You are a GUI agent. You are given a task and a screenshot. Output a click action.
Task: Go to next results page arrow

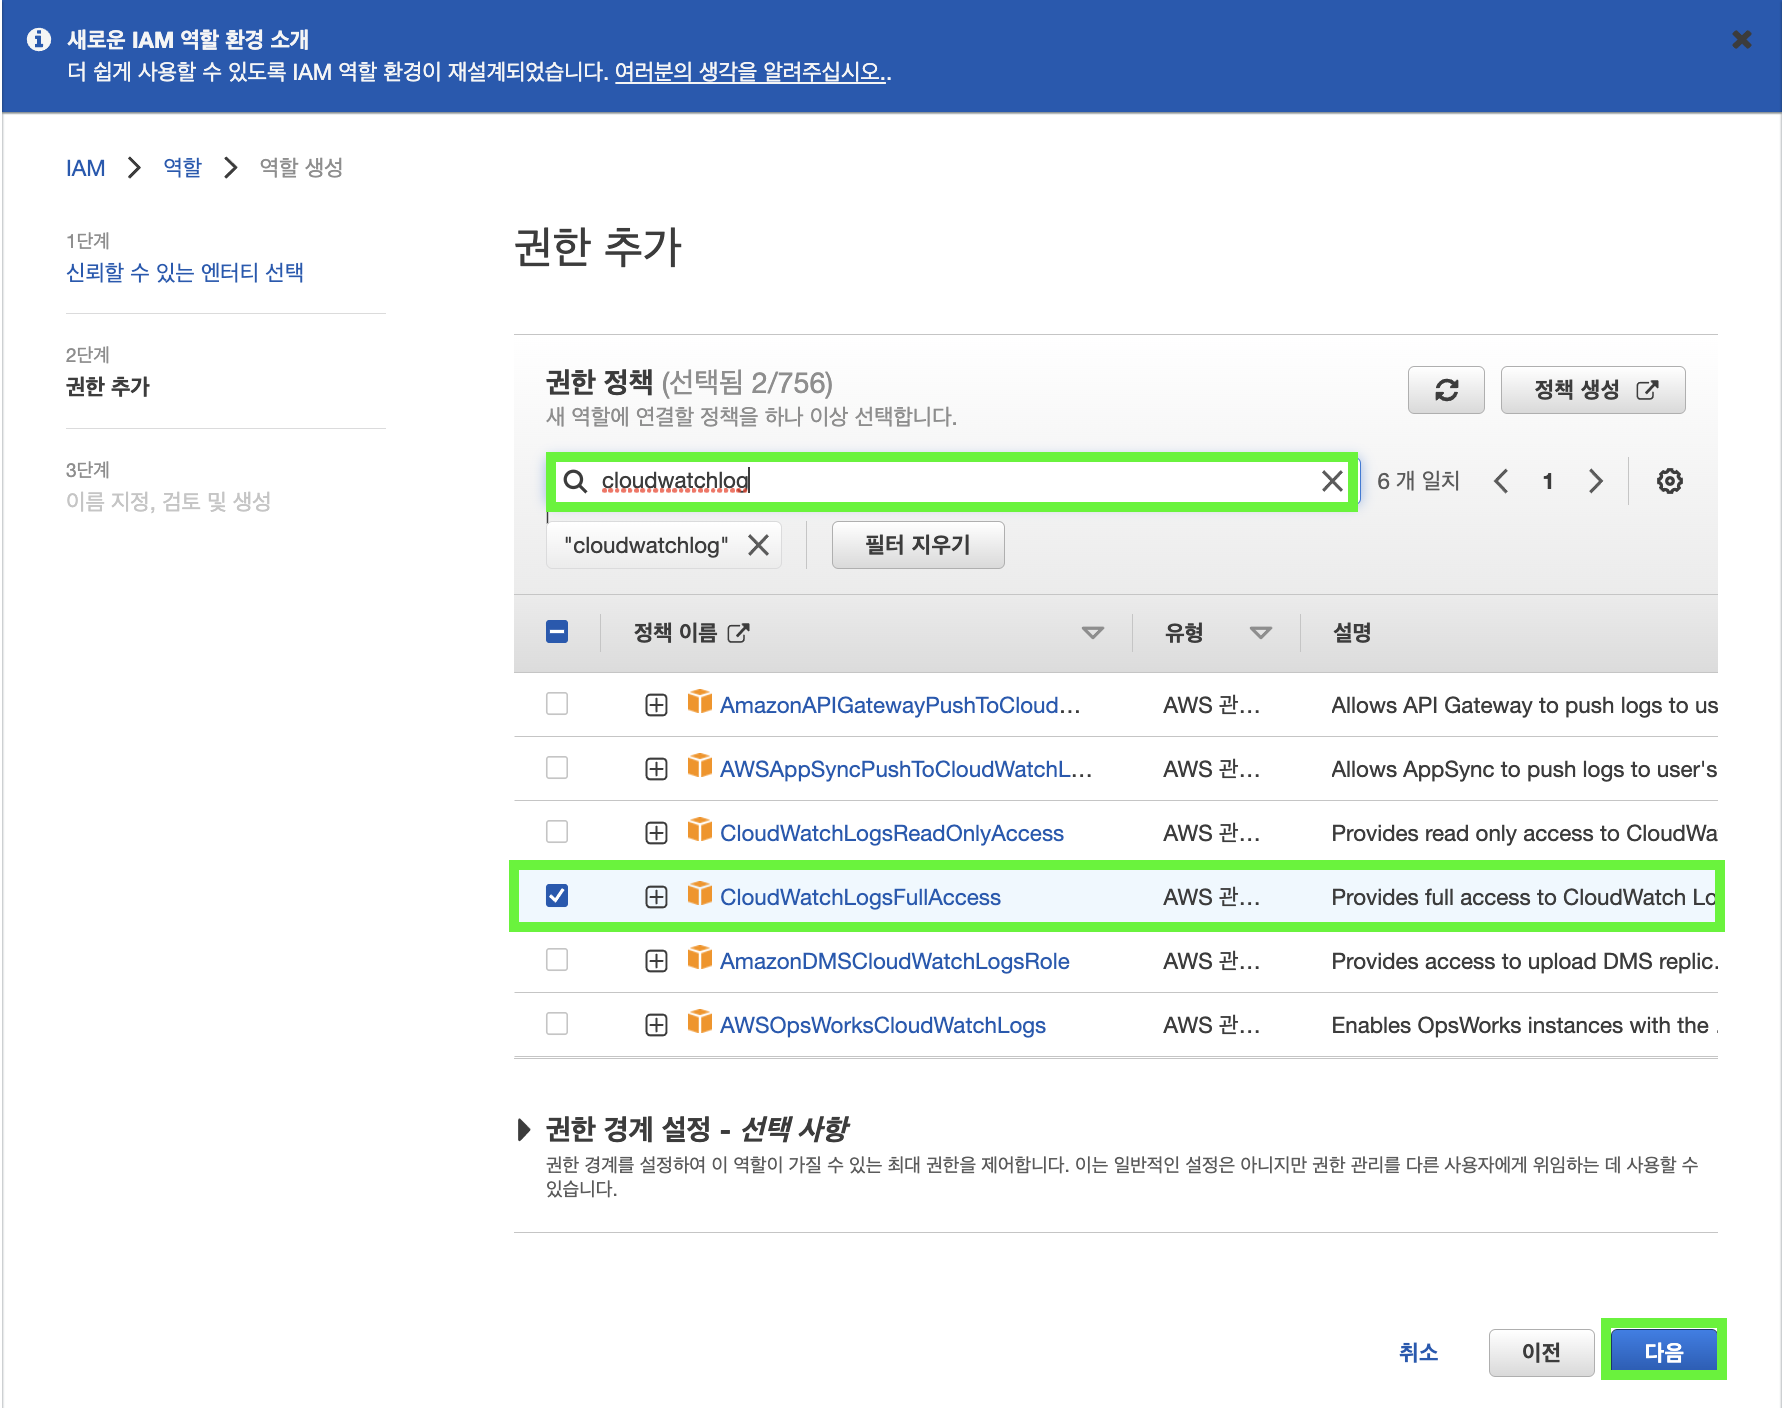pyautogui.click(x=1595, y=481)
